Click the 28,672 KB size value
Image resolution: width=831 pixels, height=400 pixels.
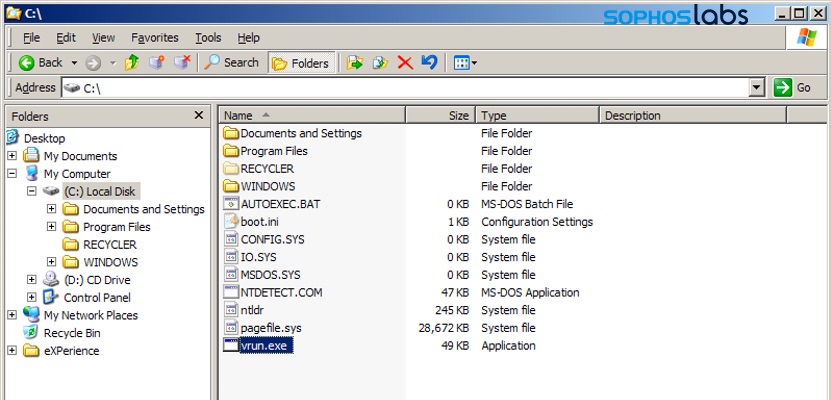click(444, 328)
